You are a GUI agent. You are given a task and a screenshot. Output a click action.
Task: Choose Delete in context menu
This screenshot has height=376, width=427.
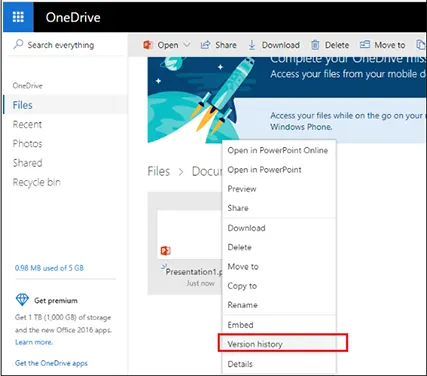[x=239, y=247]
